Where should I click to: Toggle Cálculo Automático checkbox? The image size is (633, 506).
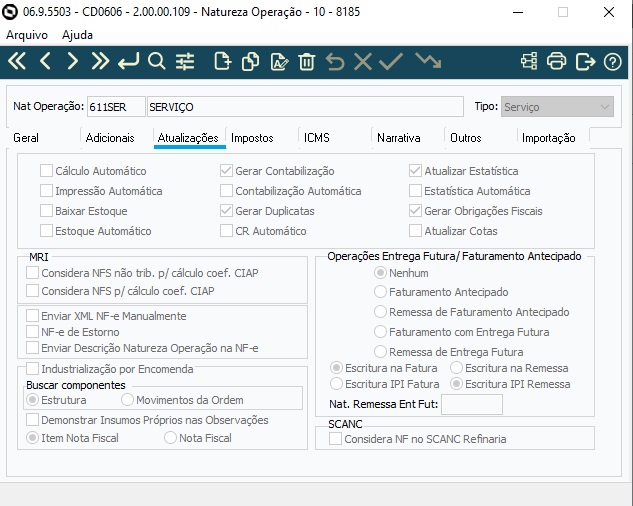click(x=46, y=171)
